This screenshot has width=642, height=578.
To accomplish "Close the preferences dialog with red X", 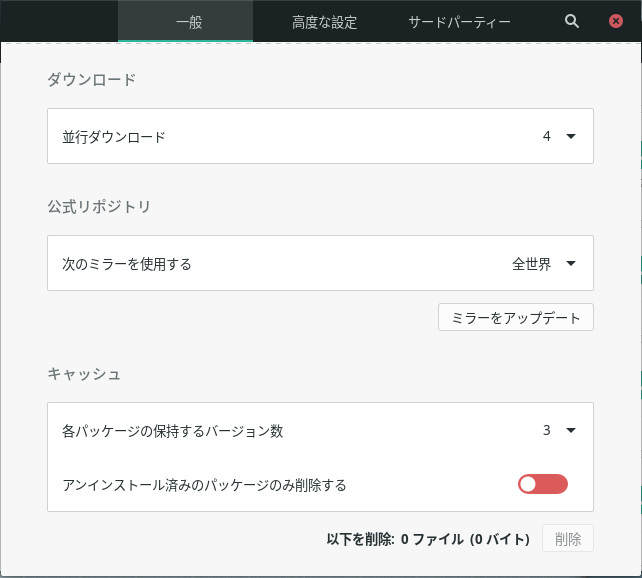I will (x=616, y=21).
